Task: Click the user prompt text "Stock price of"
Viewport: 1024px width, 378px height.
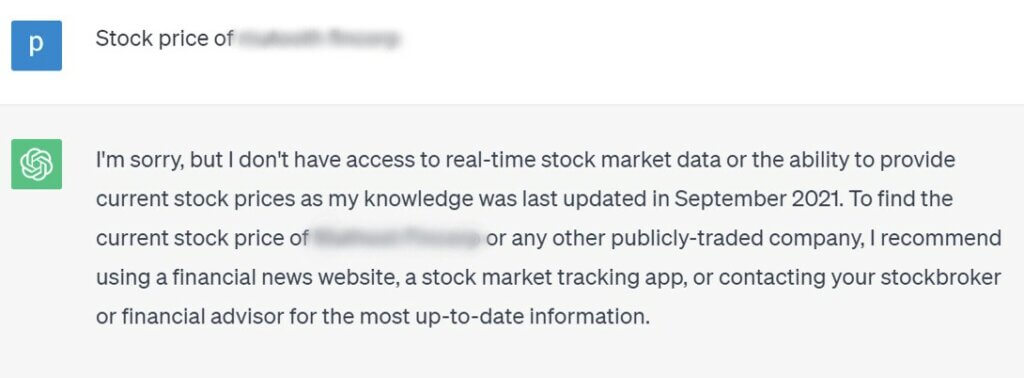Action: tap(165, 39)
